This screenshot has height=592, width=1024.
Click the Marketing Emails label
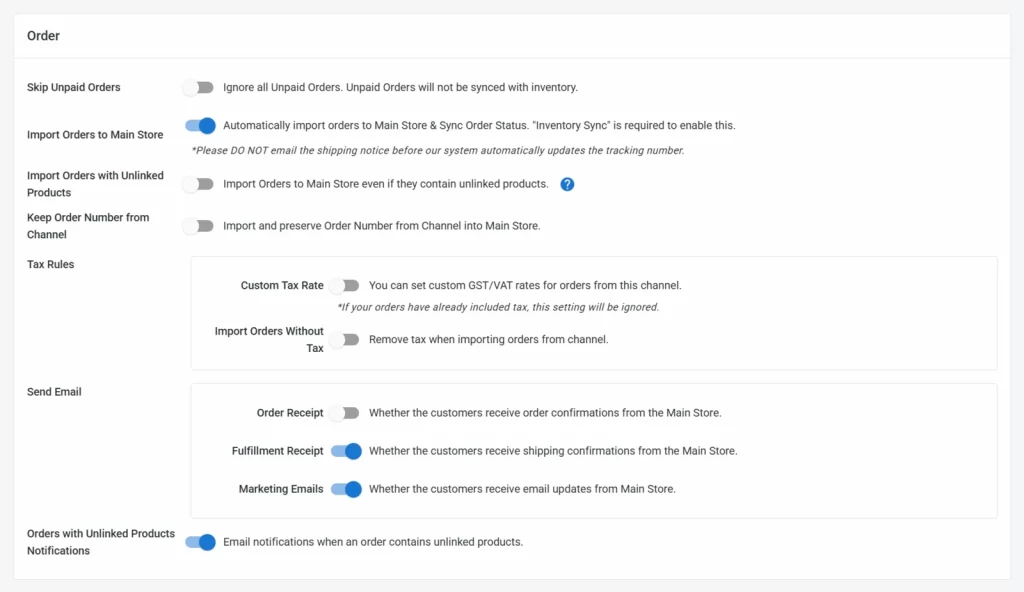tap(283, 489)
